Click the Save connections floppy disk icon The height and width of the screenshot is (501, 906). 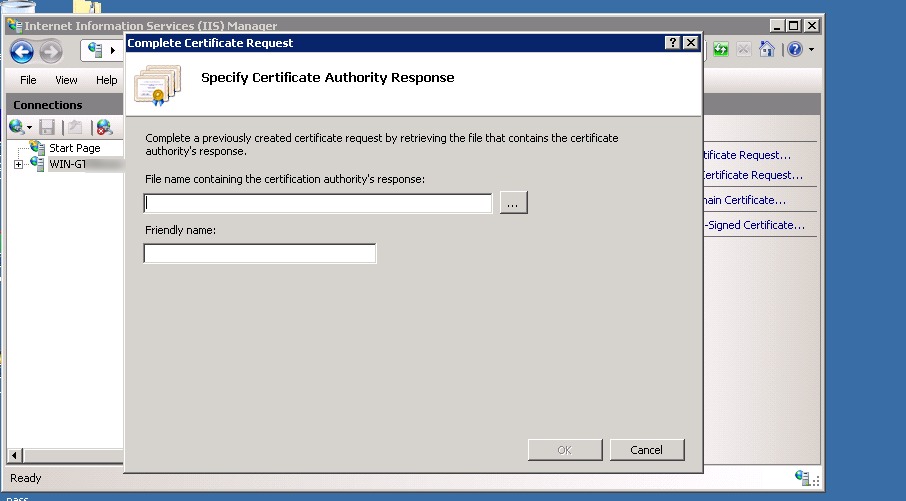point(47,127)
